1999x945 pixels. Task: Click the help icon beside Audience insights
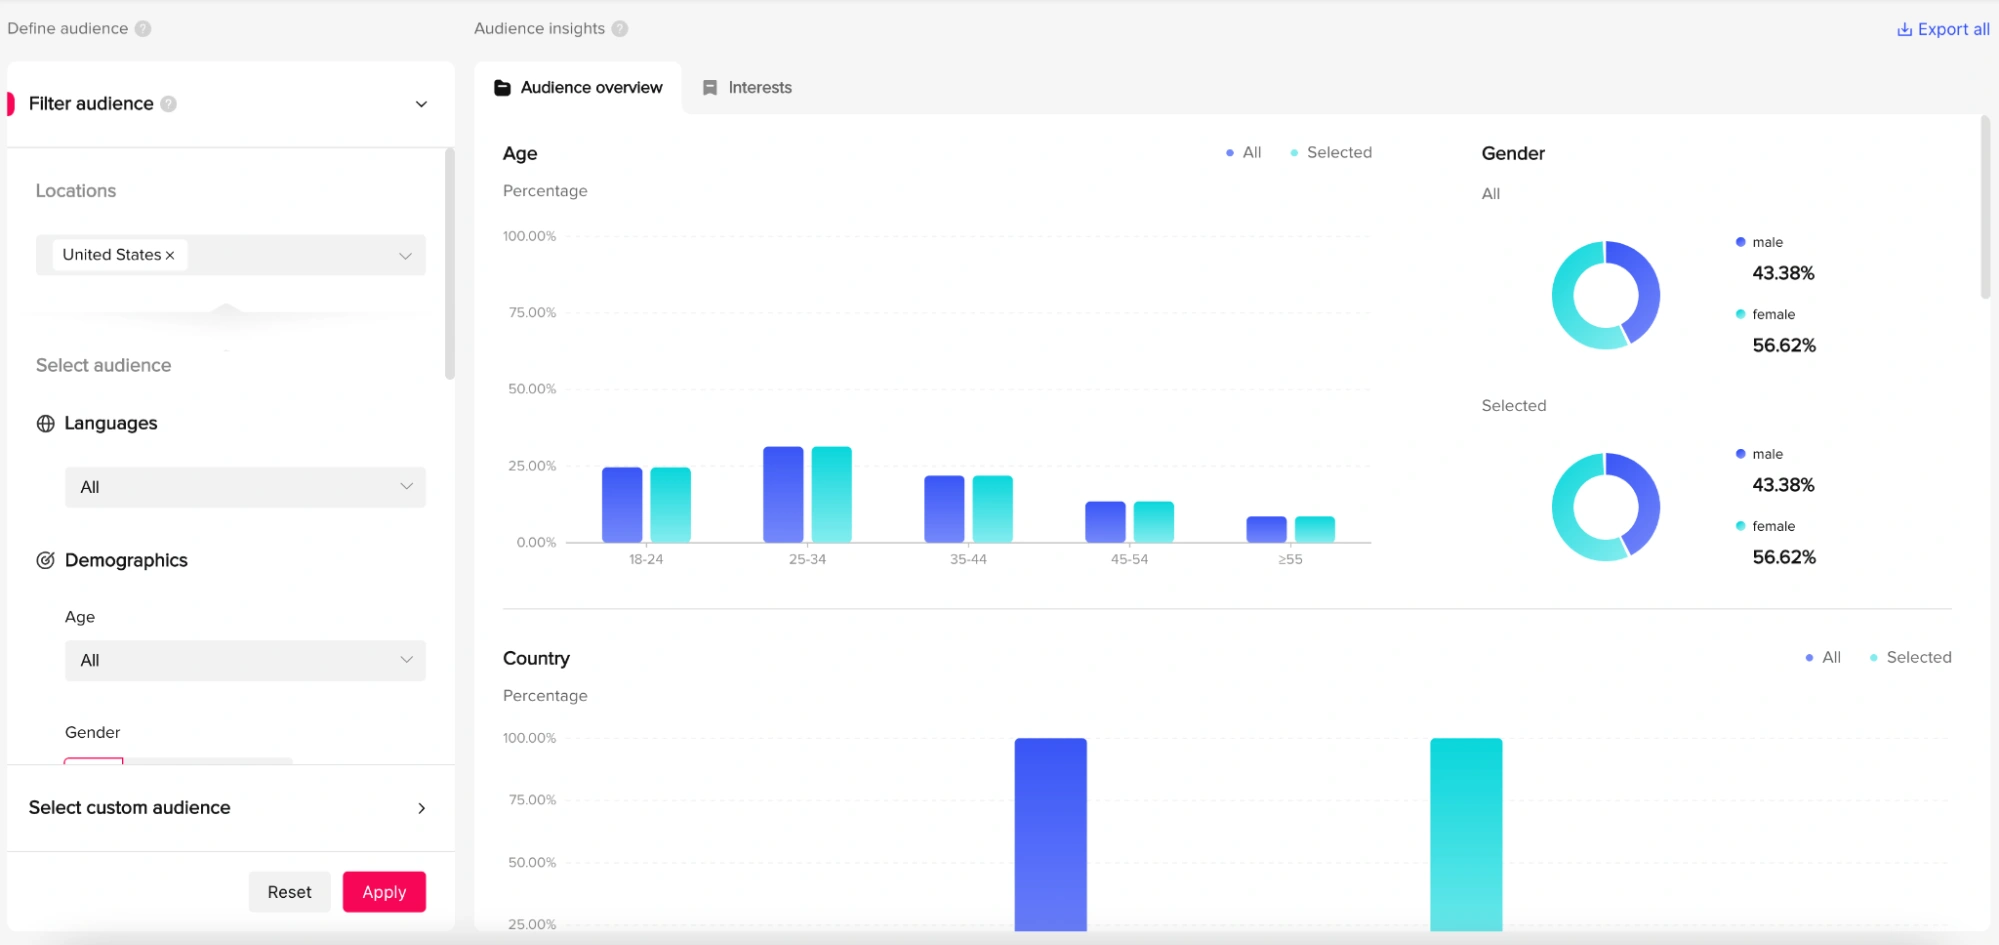pos(620,28)
